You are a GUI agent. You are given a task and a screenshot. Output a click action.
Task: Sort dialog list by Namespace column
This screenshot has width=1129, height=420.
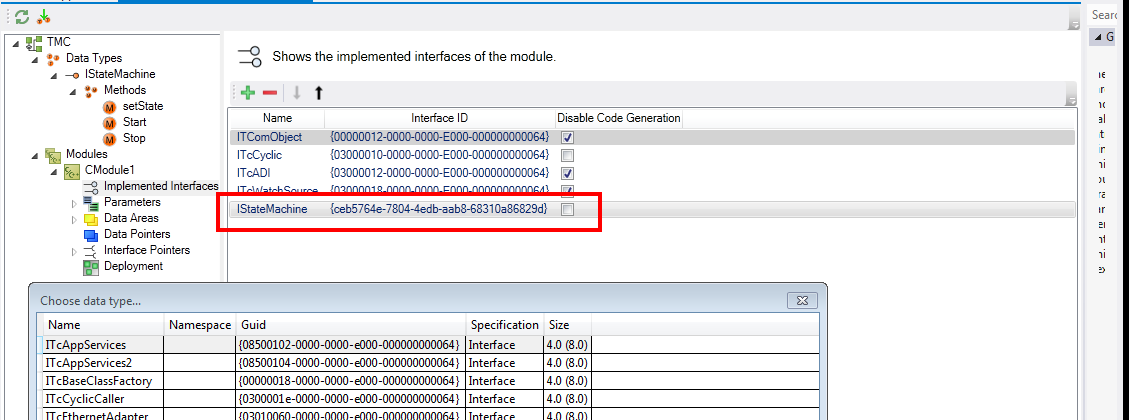(x=200, y=325)
